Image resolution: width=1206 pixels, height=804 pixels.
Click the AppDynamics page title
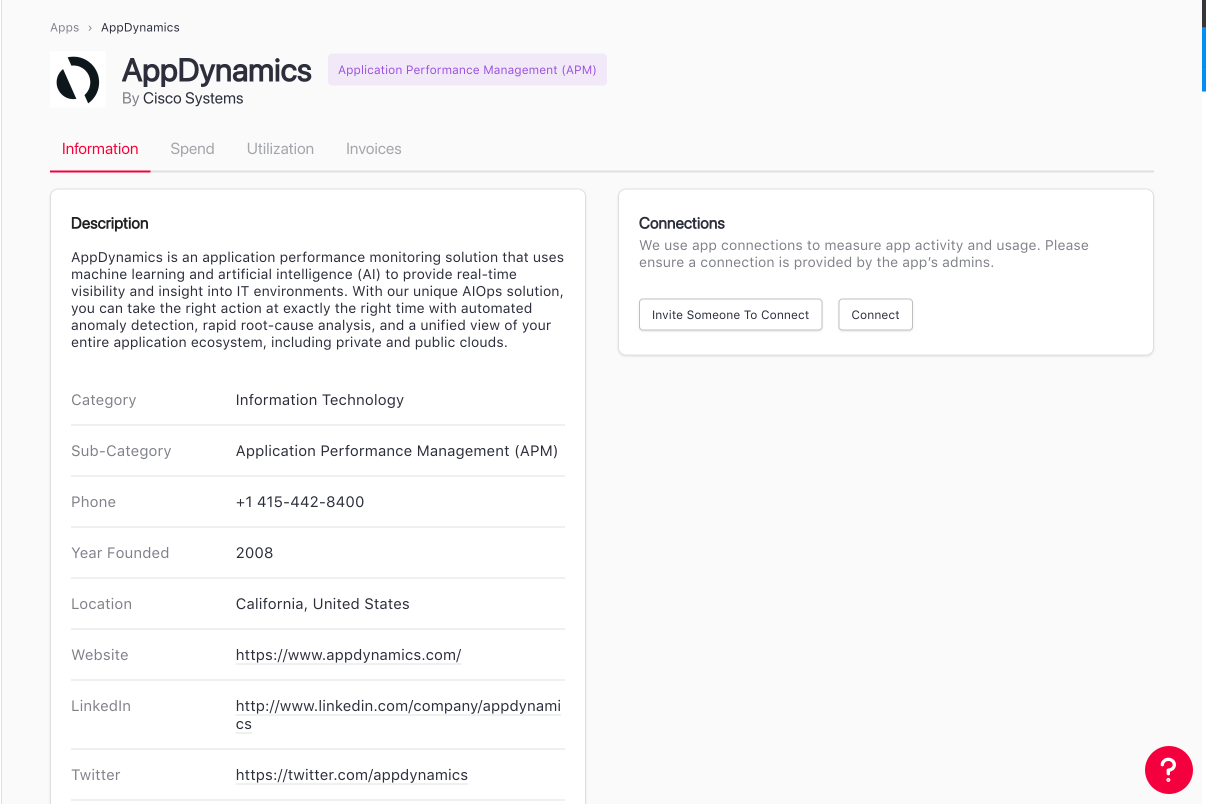(x=217, y=70)
